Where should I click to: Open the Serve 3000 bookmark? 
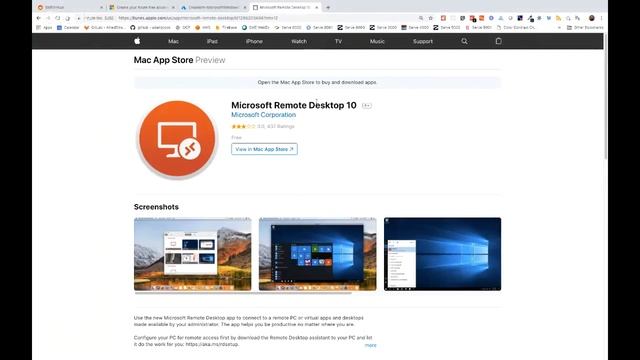[x=383, y=28]
